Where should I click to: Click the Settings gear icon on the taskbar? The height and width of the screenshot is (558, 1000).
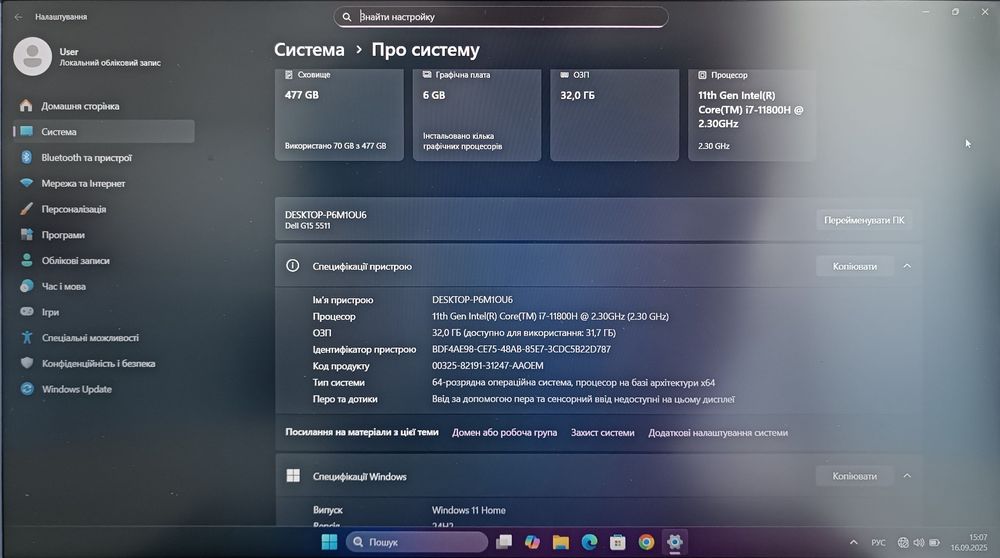tap(675, 542)
